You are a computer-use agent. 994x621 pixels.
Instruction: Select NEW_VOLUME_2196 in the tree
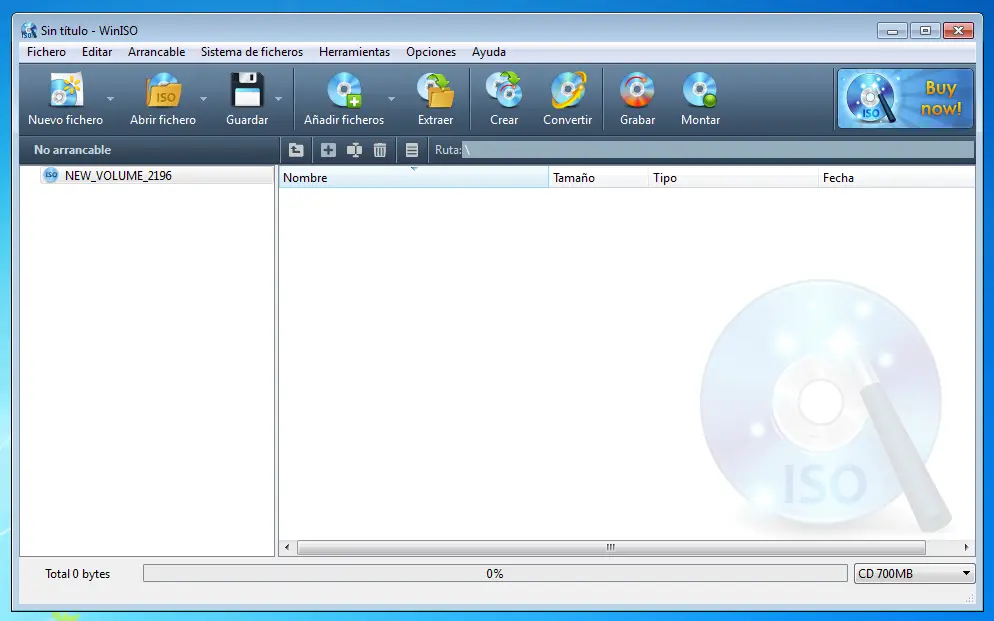(118, 176)
